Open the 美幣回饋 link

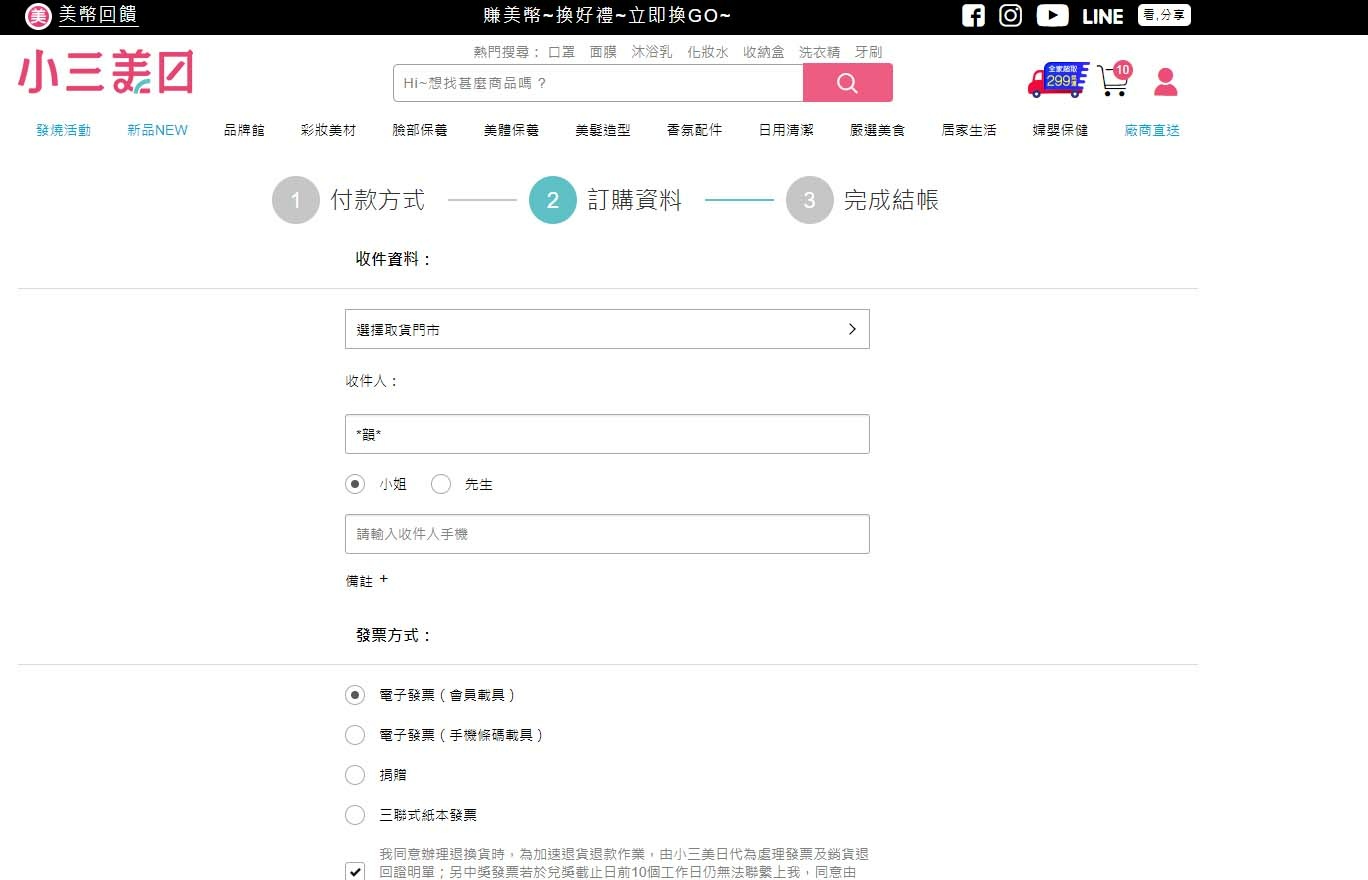(98, 15)
